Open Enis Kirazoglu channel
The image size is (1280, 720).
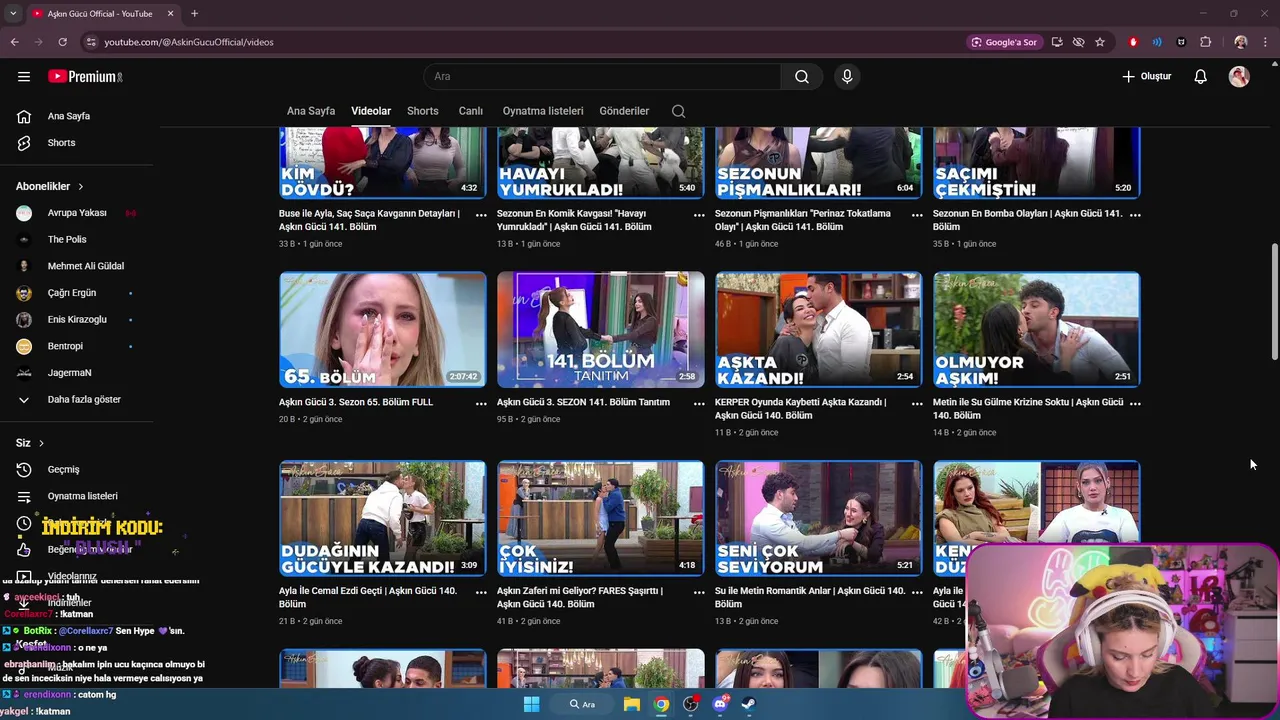(77, 320)
